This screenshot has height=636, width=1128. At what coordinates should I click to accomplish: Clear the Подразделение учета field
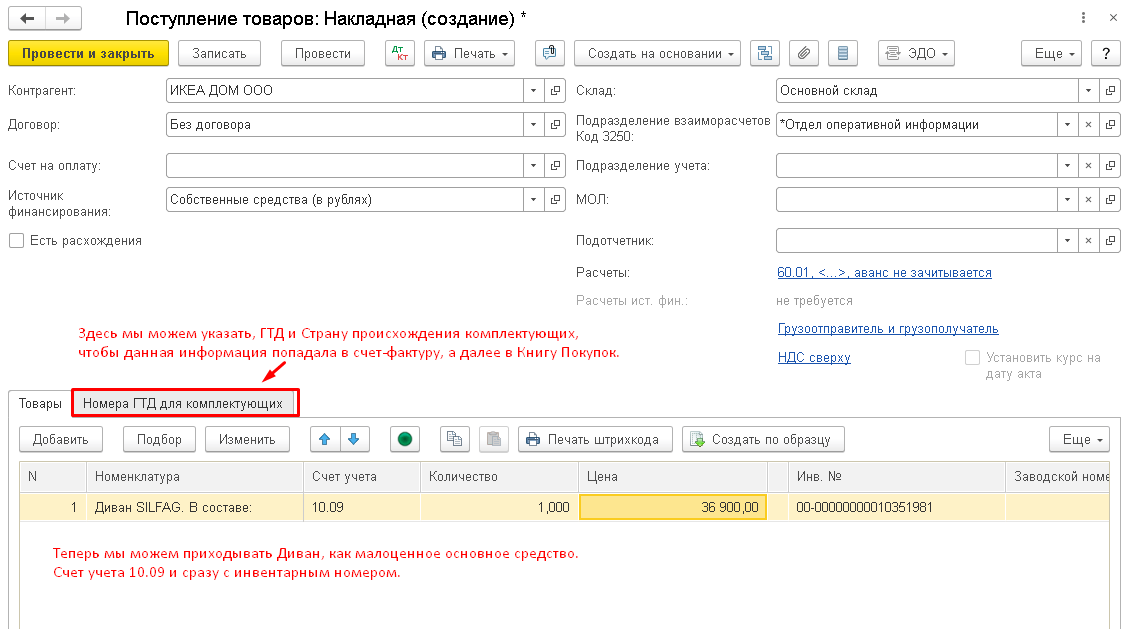click(x=1088, y=165)
